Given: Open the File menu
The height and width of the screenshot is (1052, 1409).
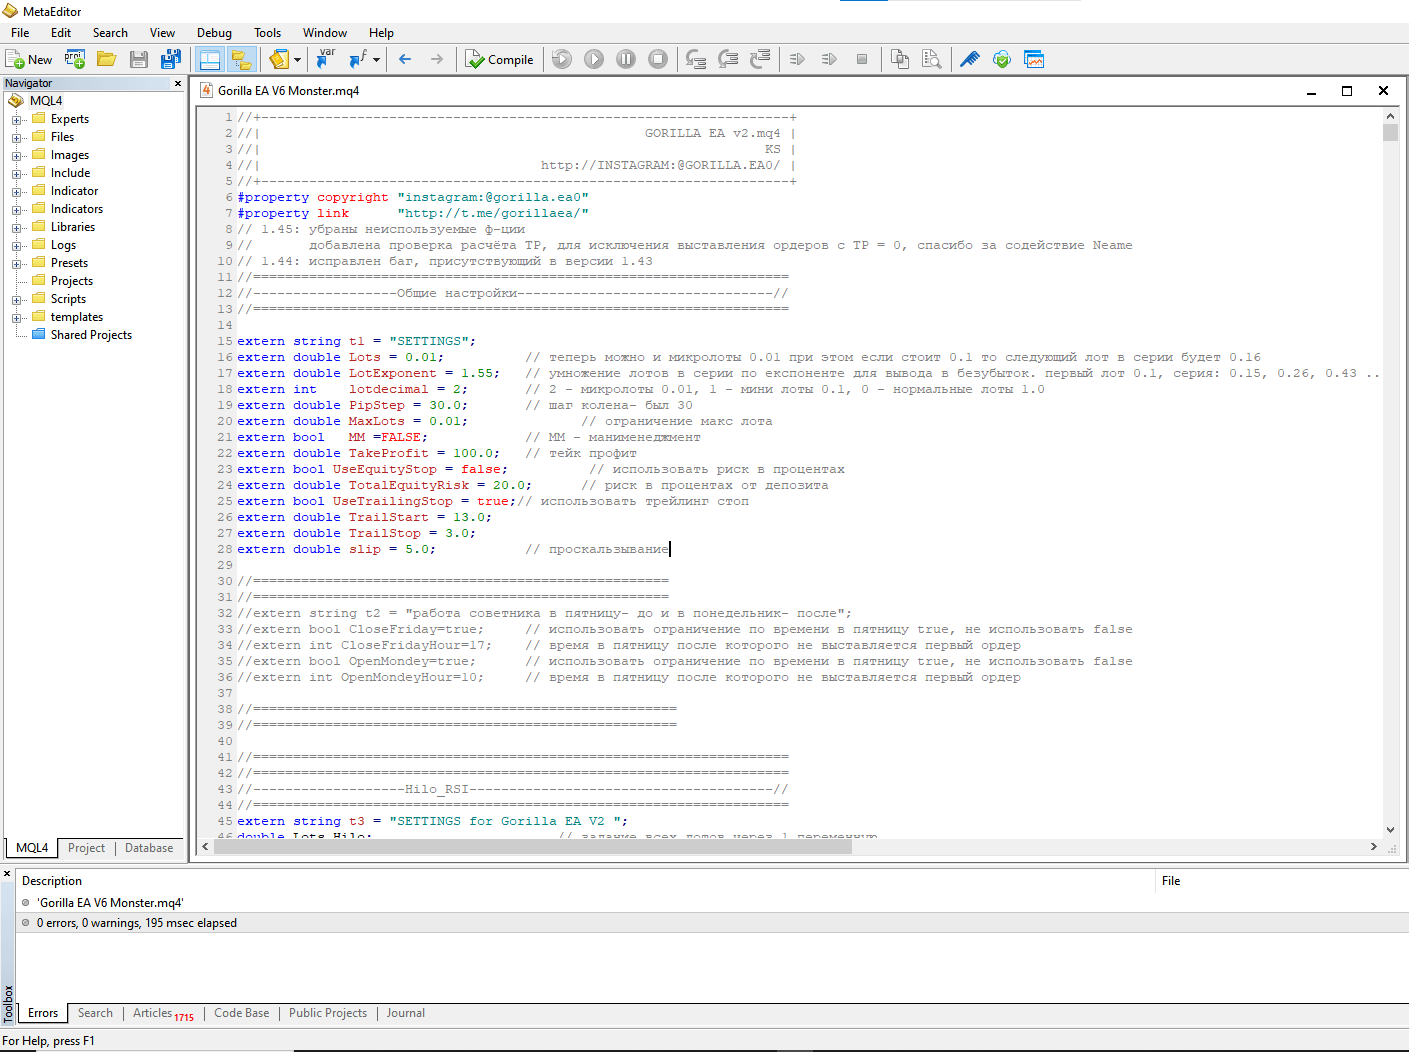Looking at the screenshot, I should click(x=20, y=33).
